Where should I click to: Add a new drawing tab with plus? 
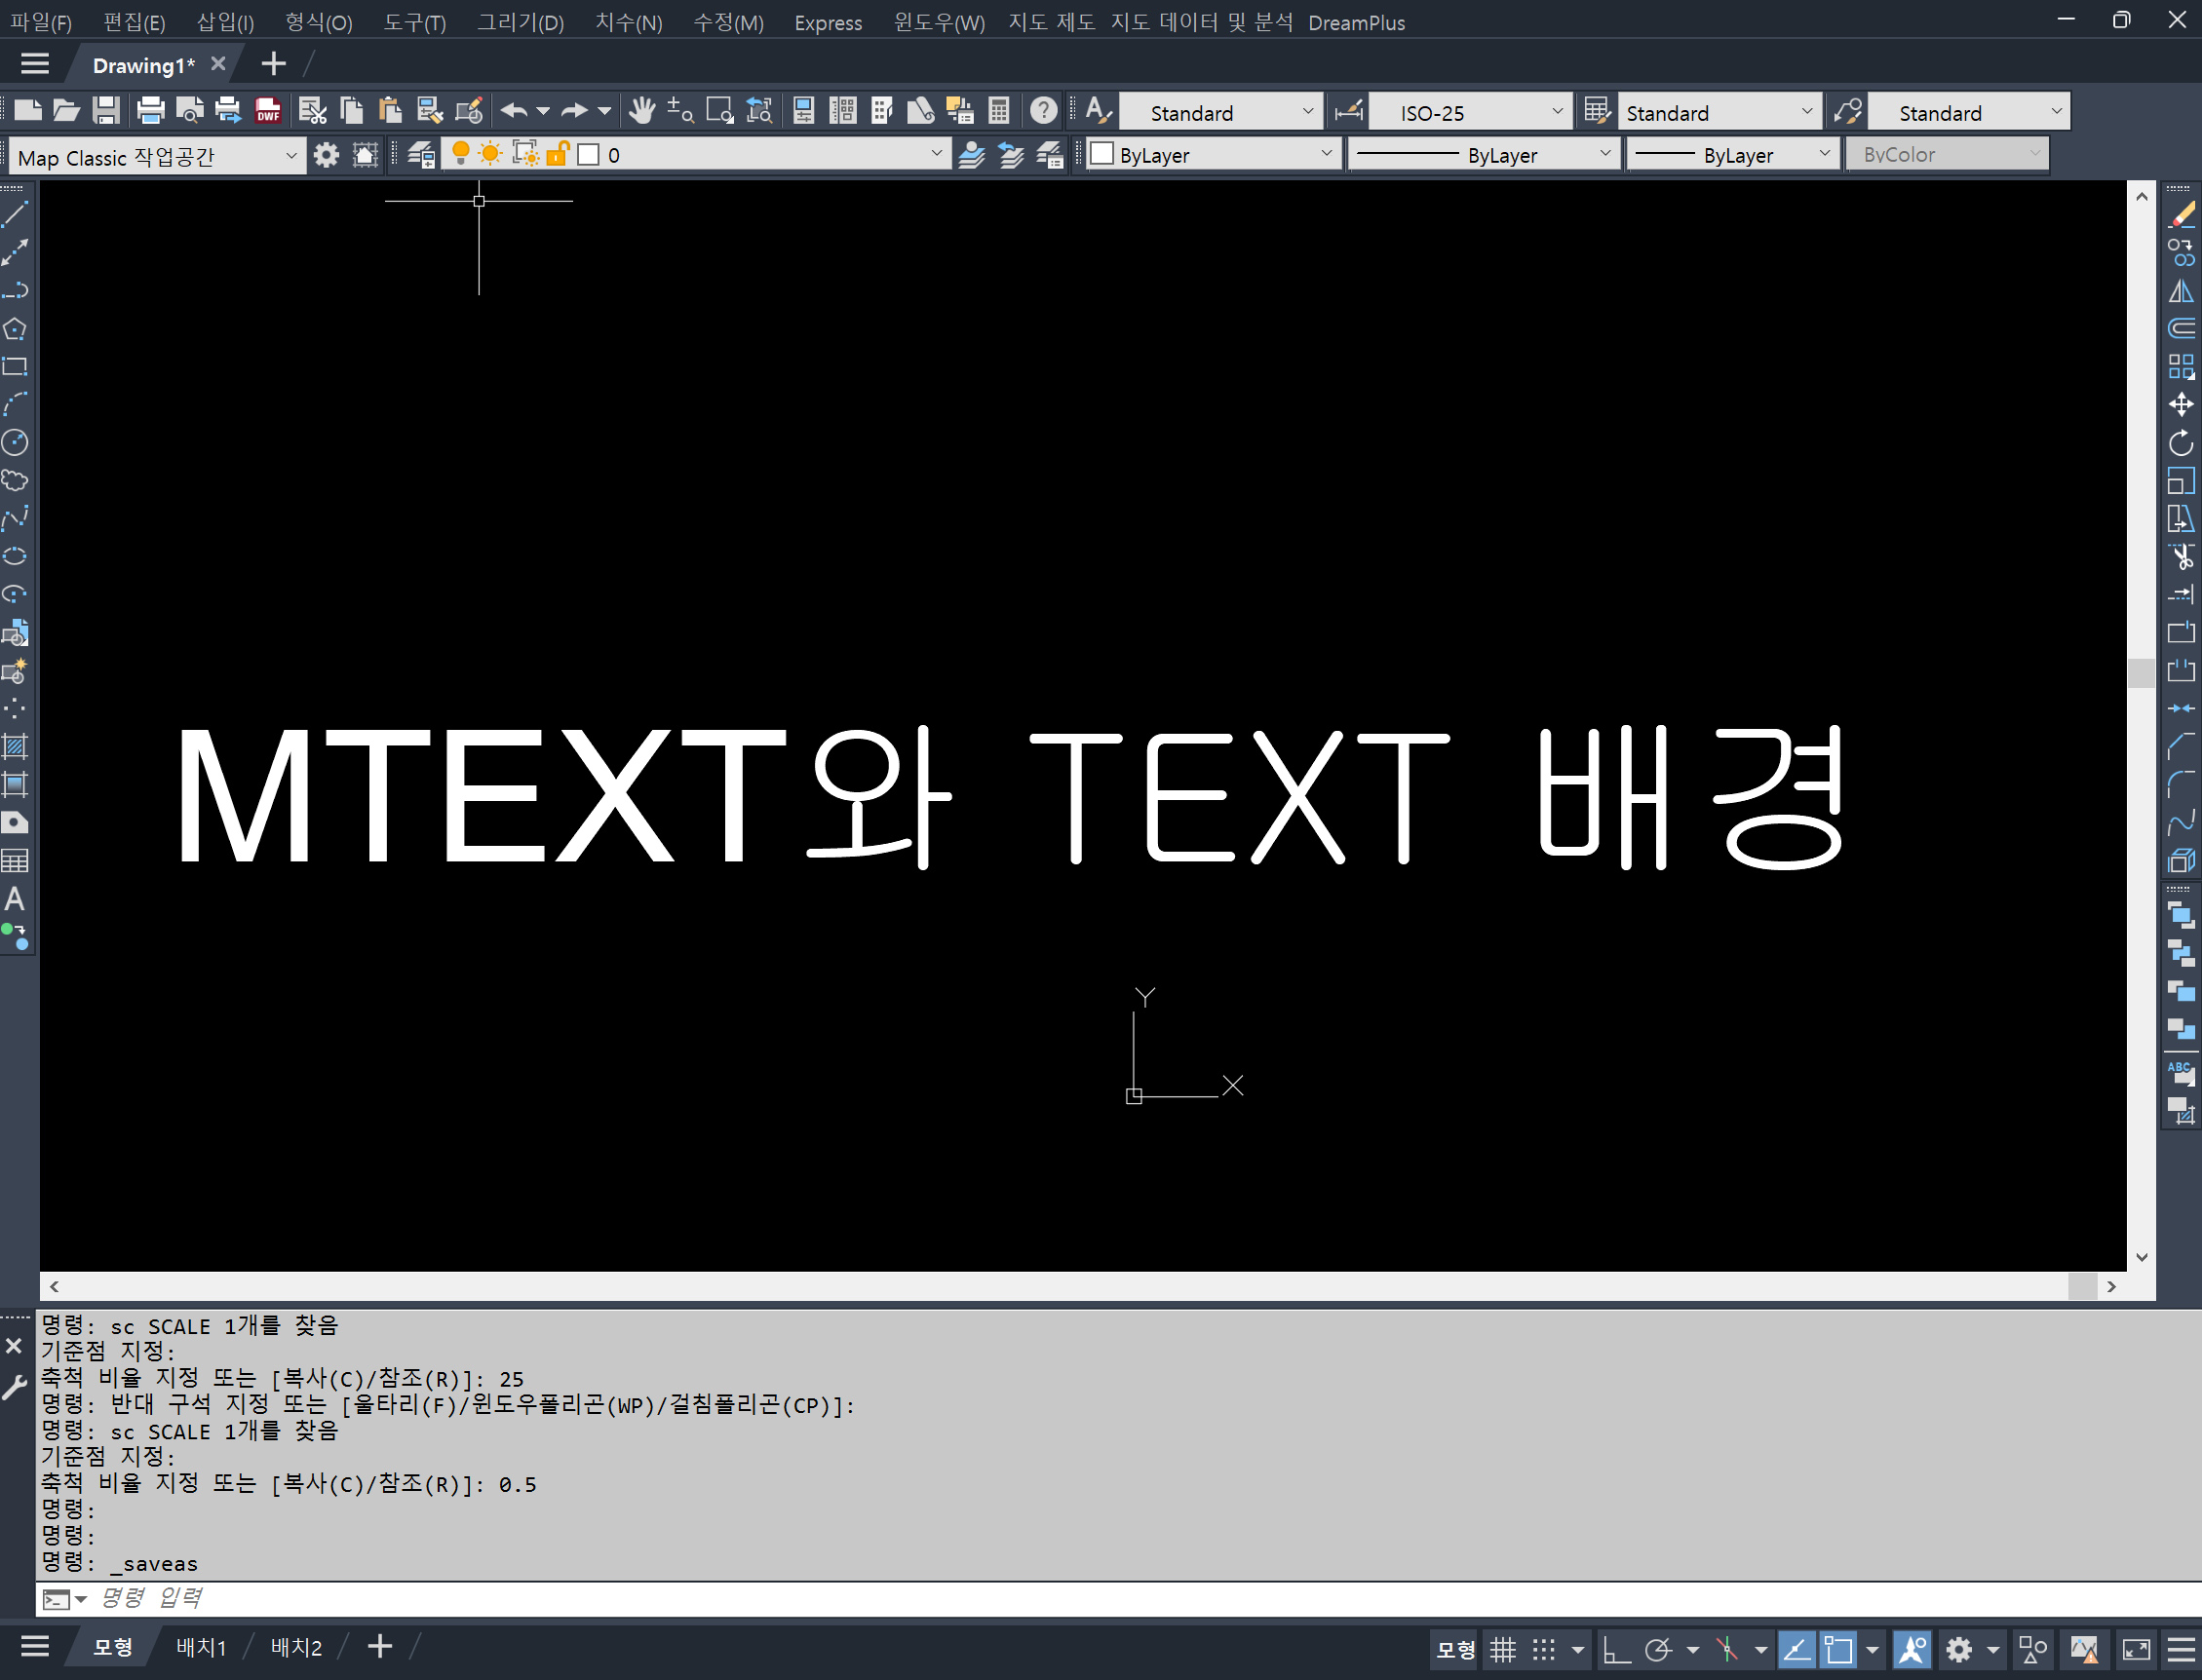click(273, 65)
